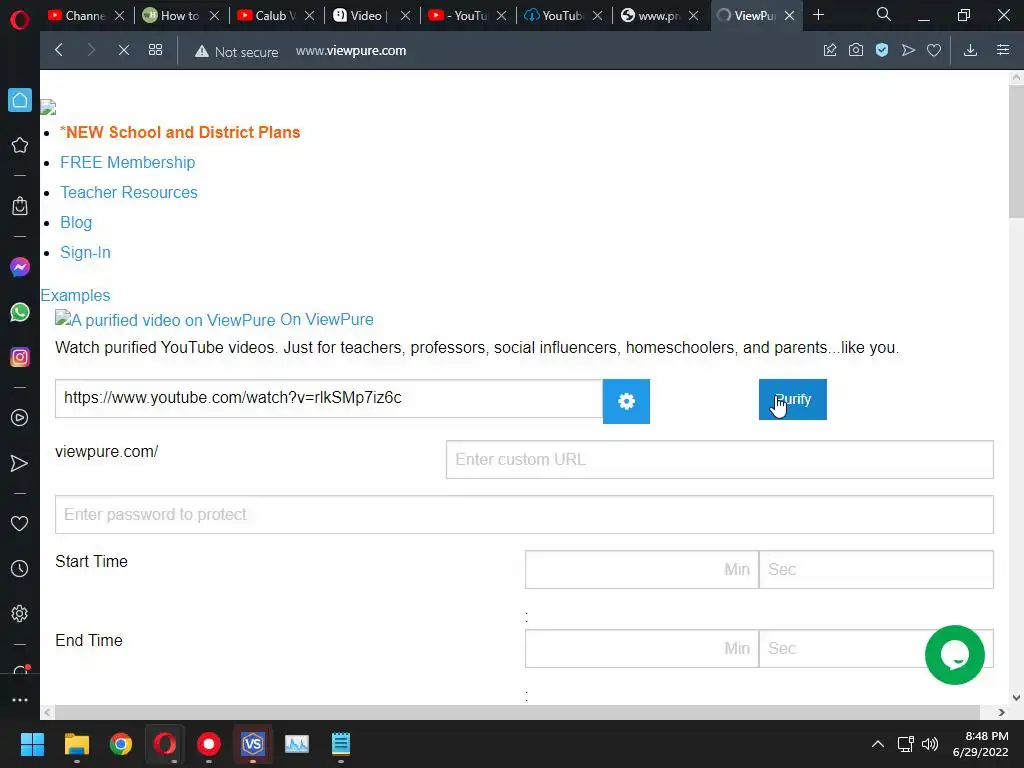Click the Purify button
This screenshot has width=1024, height=768.
tap(793, 400)
